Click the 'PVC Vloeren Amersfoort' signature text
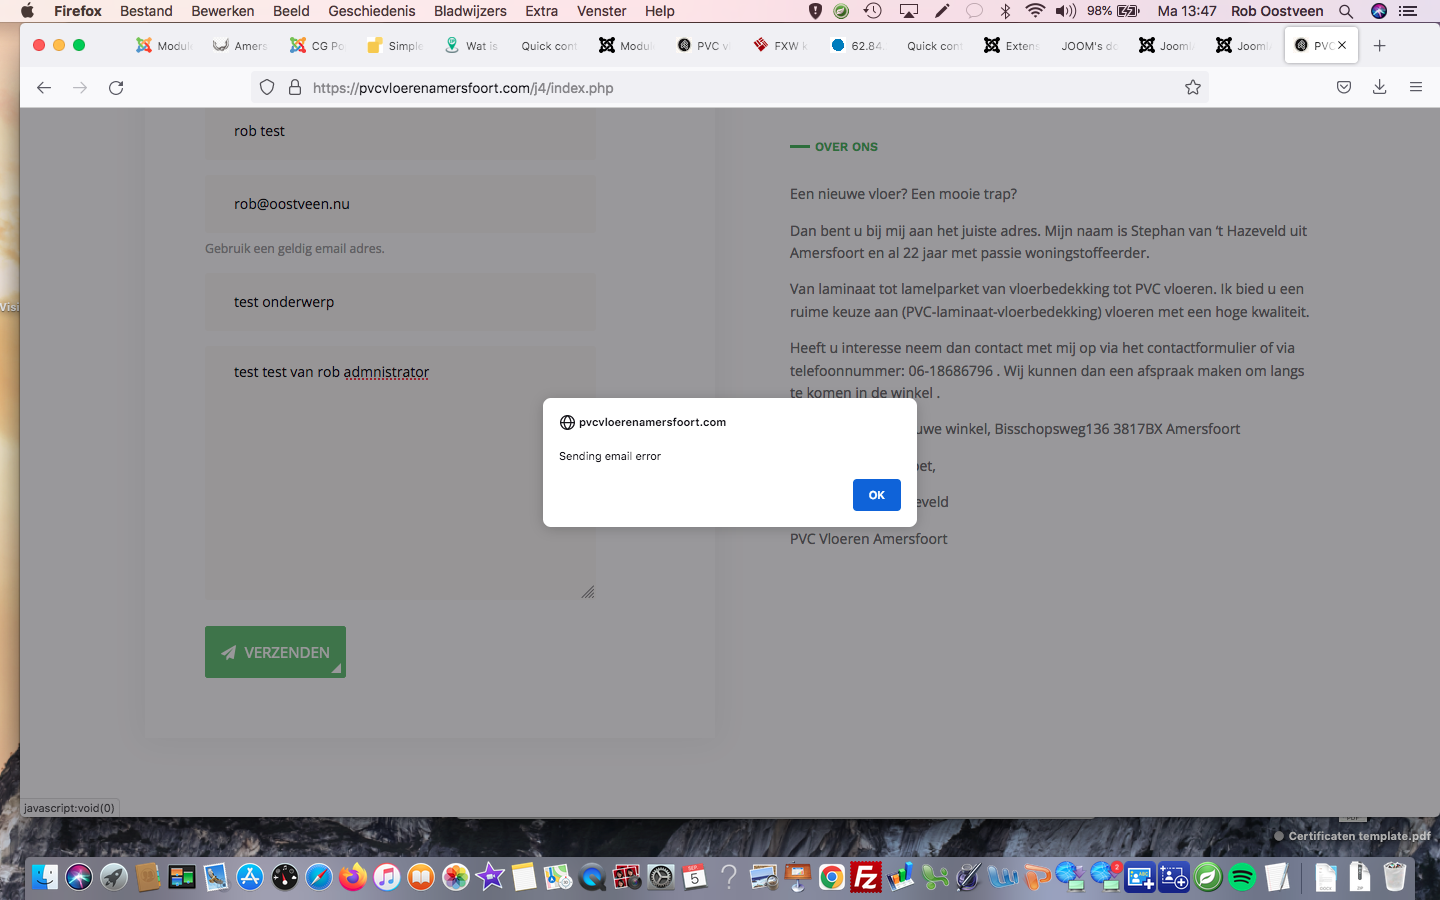 pyautogui.click(x=868, y=539)
